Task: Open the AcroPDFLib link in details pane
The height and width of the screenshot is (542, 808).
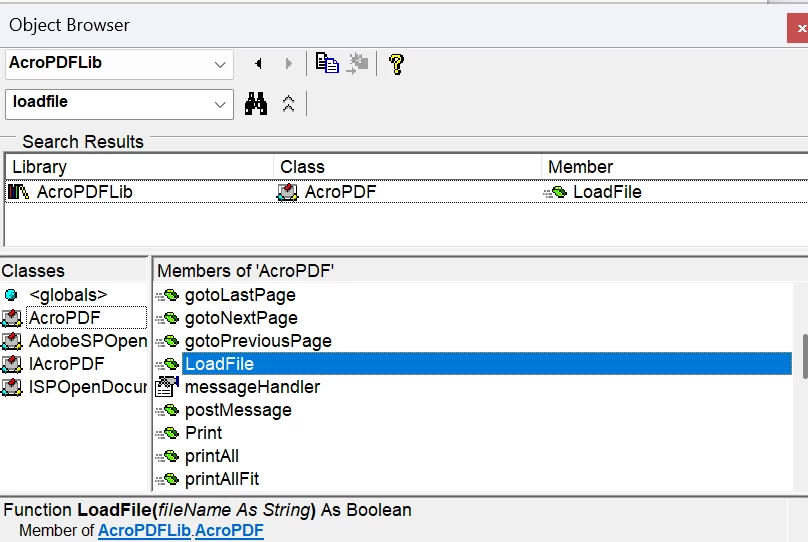Action: pyautogui.click(x=144, y=530)
